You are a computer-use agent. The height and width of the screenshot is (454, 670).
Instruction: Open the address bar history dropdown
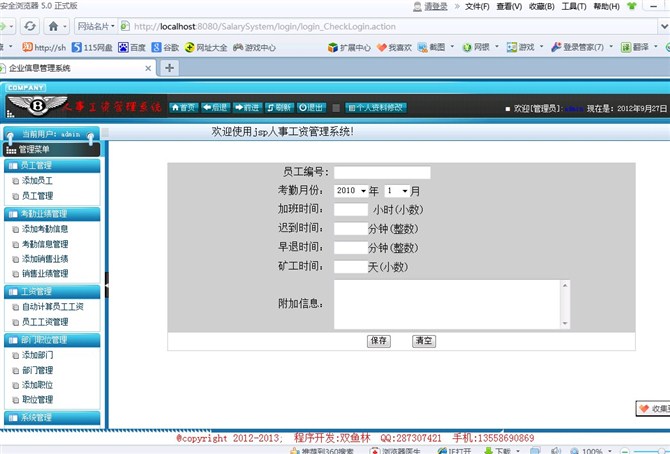664,27
